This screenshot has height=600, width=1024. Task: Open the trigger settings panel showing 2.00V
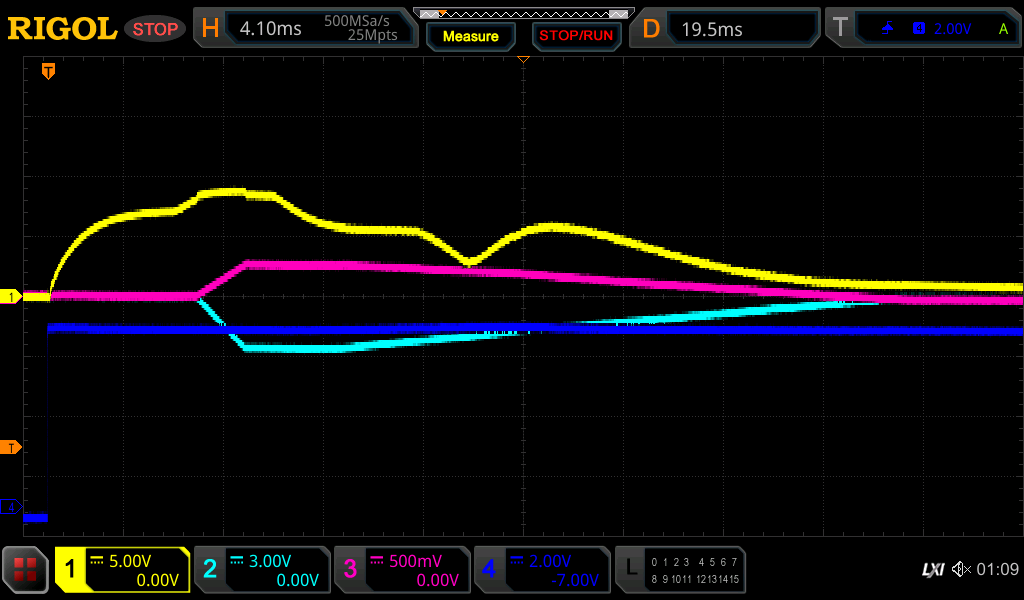[x=930, y=29]
